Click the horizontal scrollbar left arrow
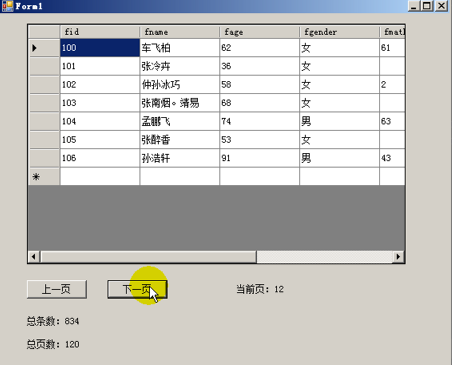 [33, 257]
